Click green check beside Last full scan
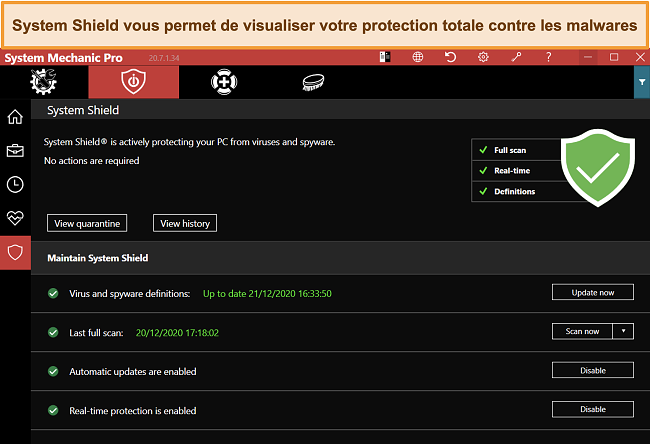Image resolution: width=650 pixels, height=444 pixels. pos(53,332)
